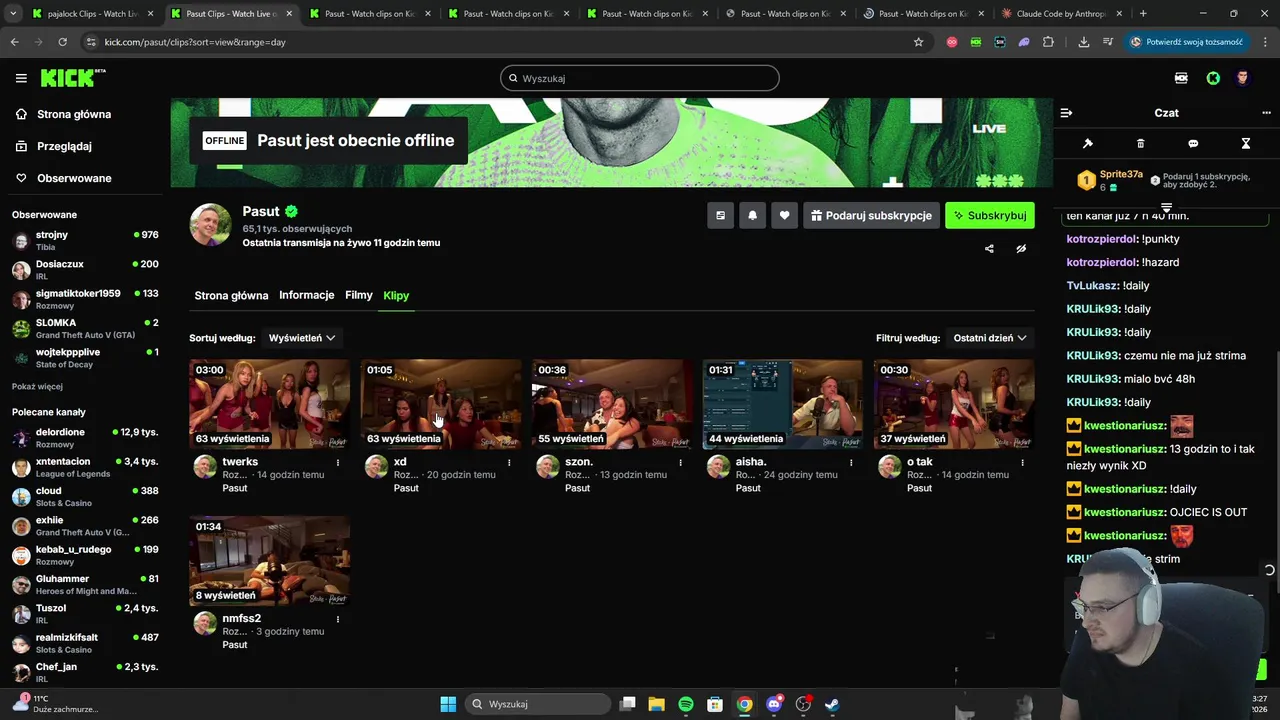Play the twerks clip thumbnail

point(270,404)
